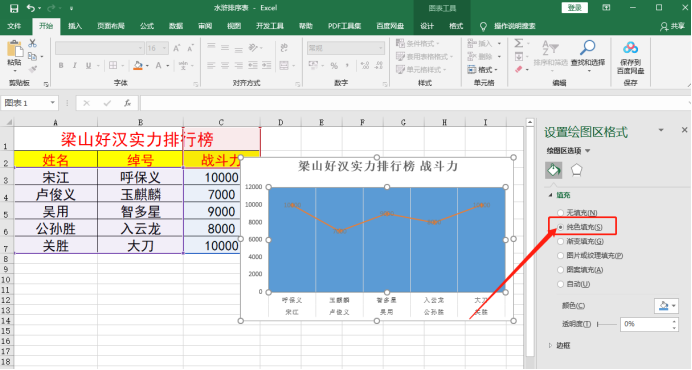Select Picture or texture fill (图片或纹理填充)

coord(560,256)
